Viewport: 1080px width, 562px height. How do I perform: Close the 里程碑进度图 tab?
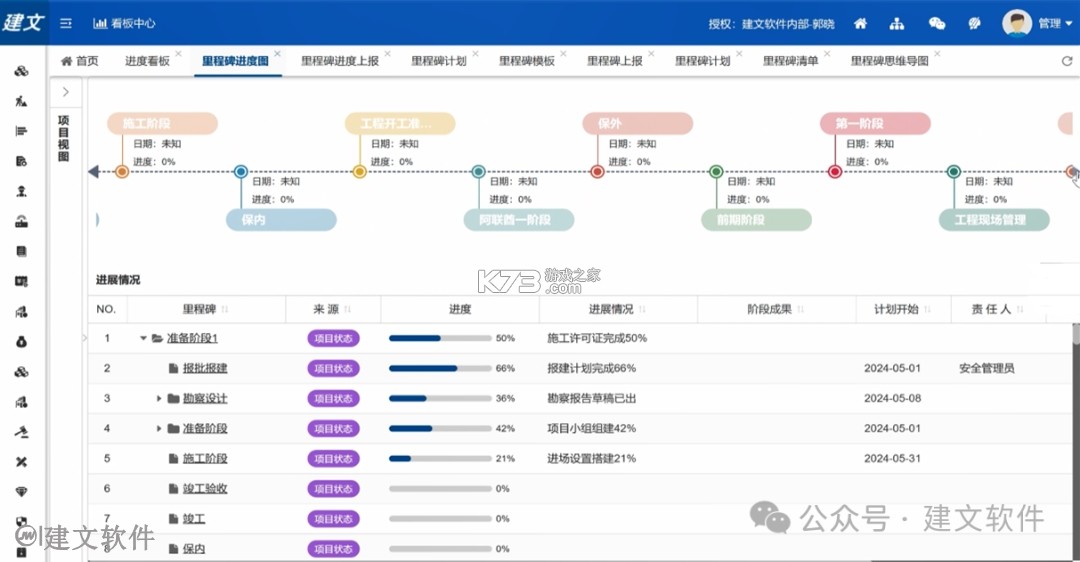tap(278, 53)
